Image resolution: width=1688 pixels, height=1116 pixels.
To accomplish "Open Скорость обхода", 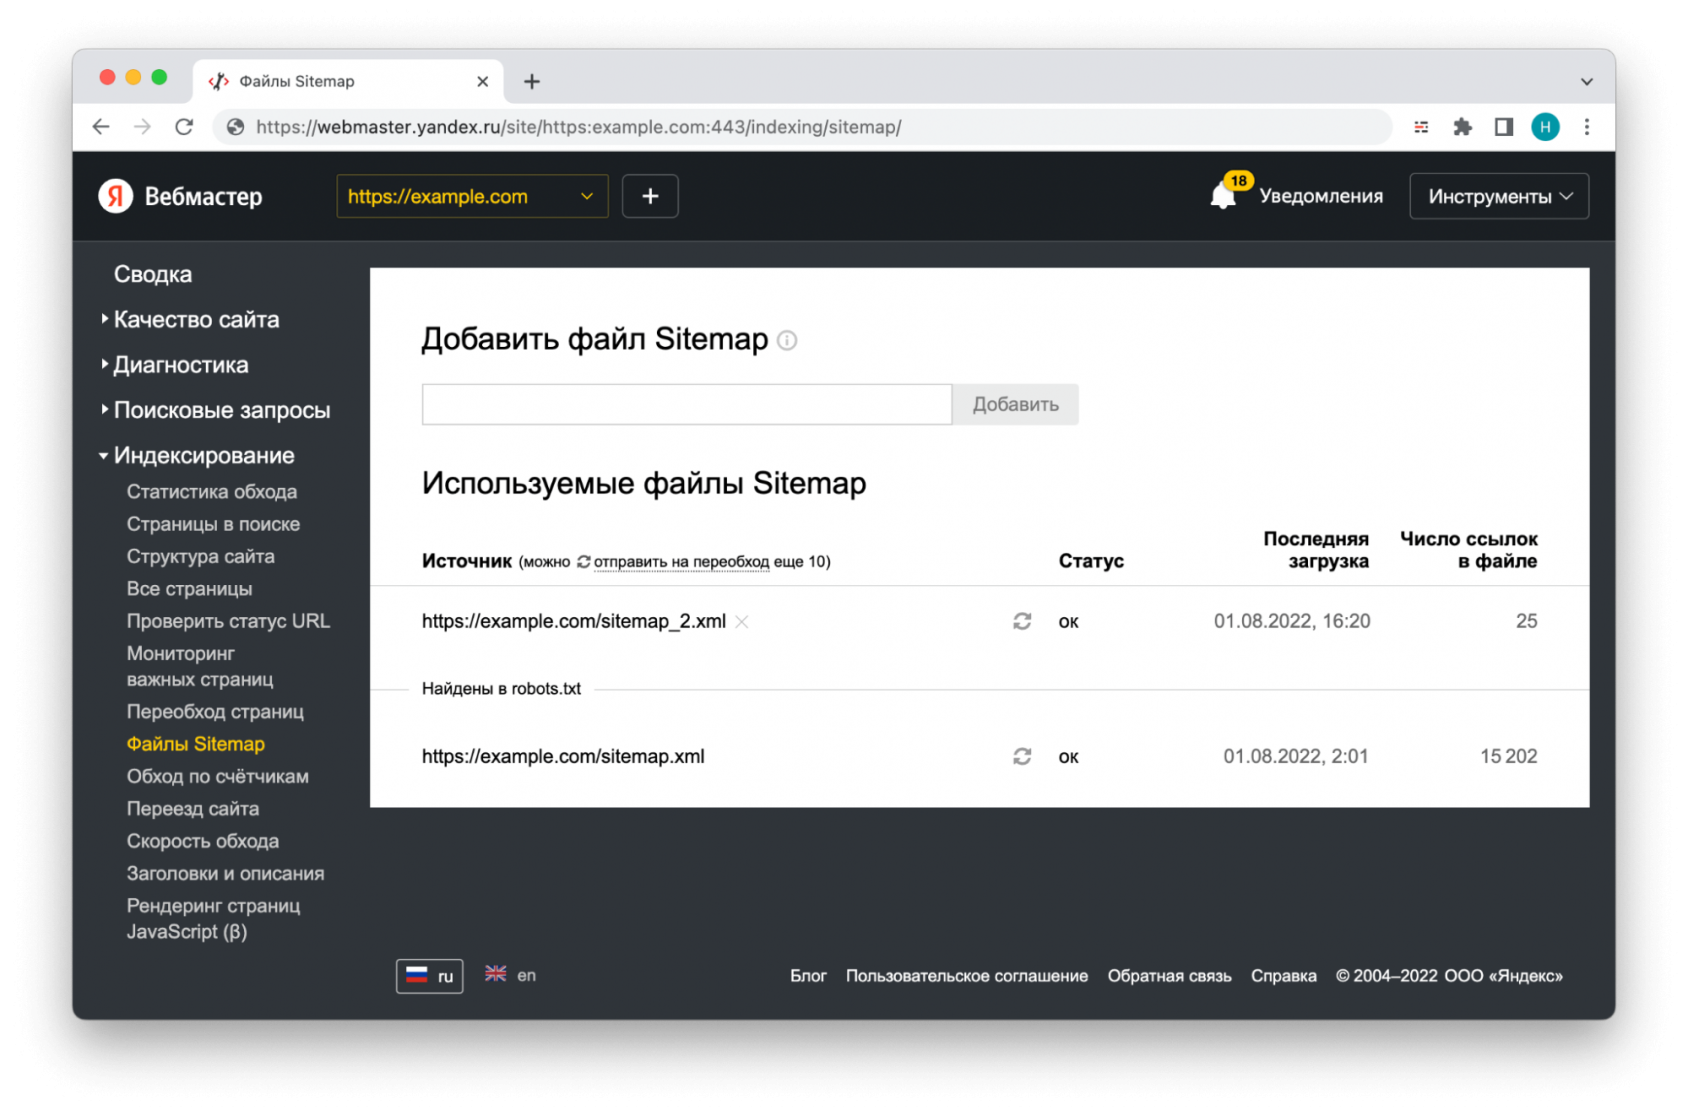I will [203, 841].
